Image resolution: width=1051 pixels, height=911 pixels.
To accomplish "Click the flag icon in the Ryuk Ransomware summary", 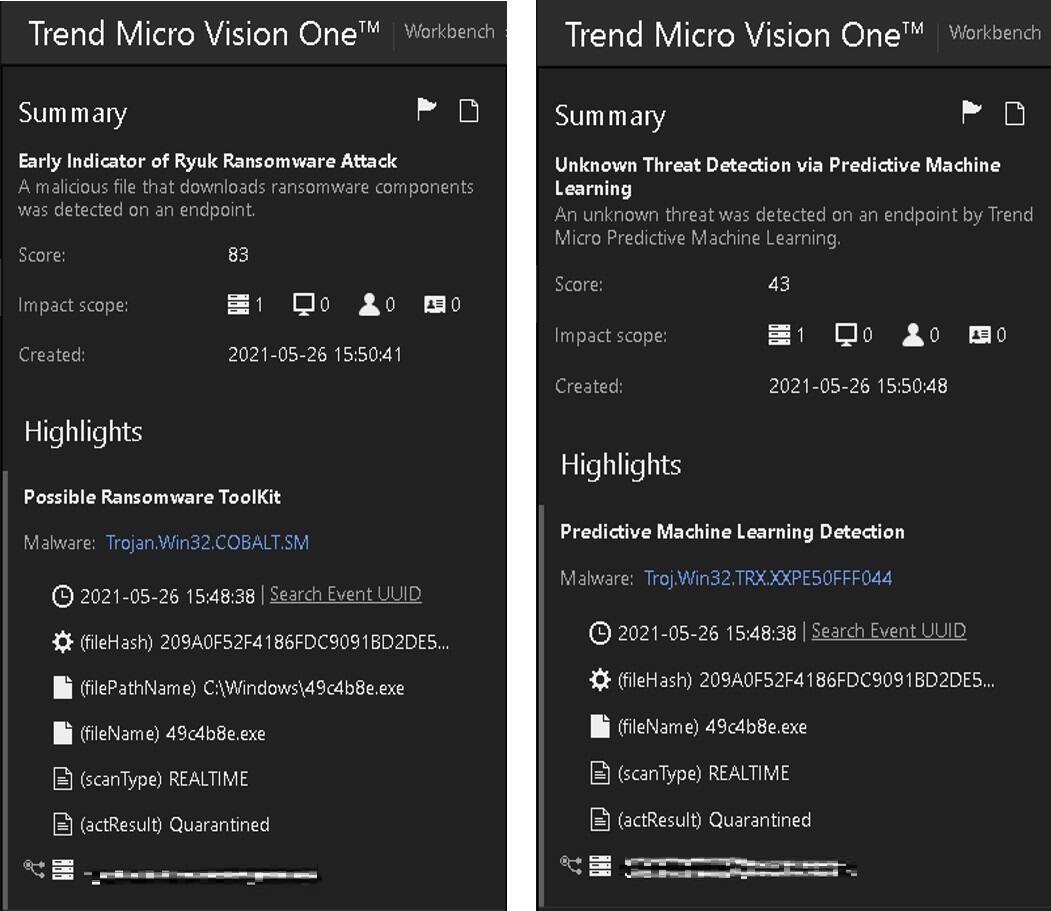I will (427, 110).
